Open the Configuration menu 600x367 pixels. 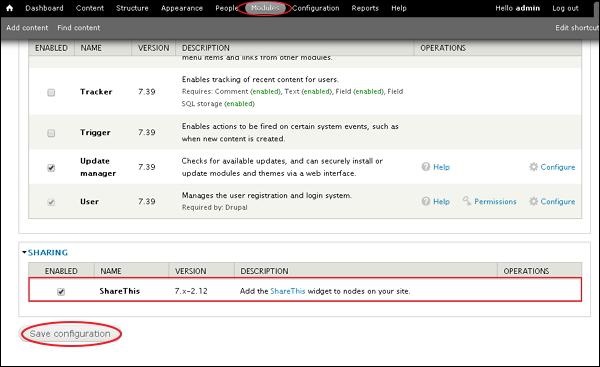tap(316, 8)
